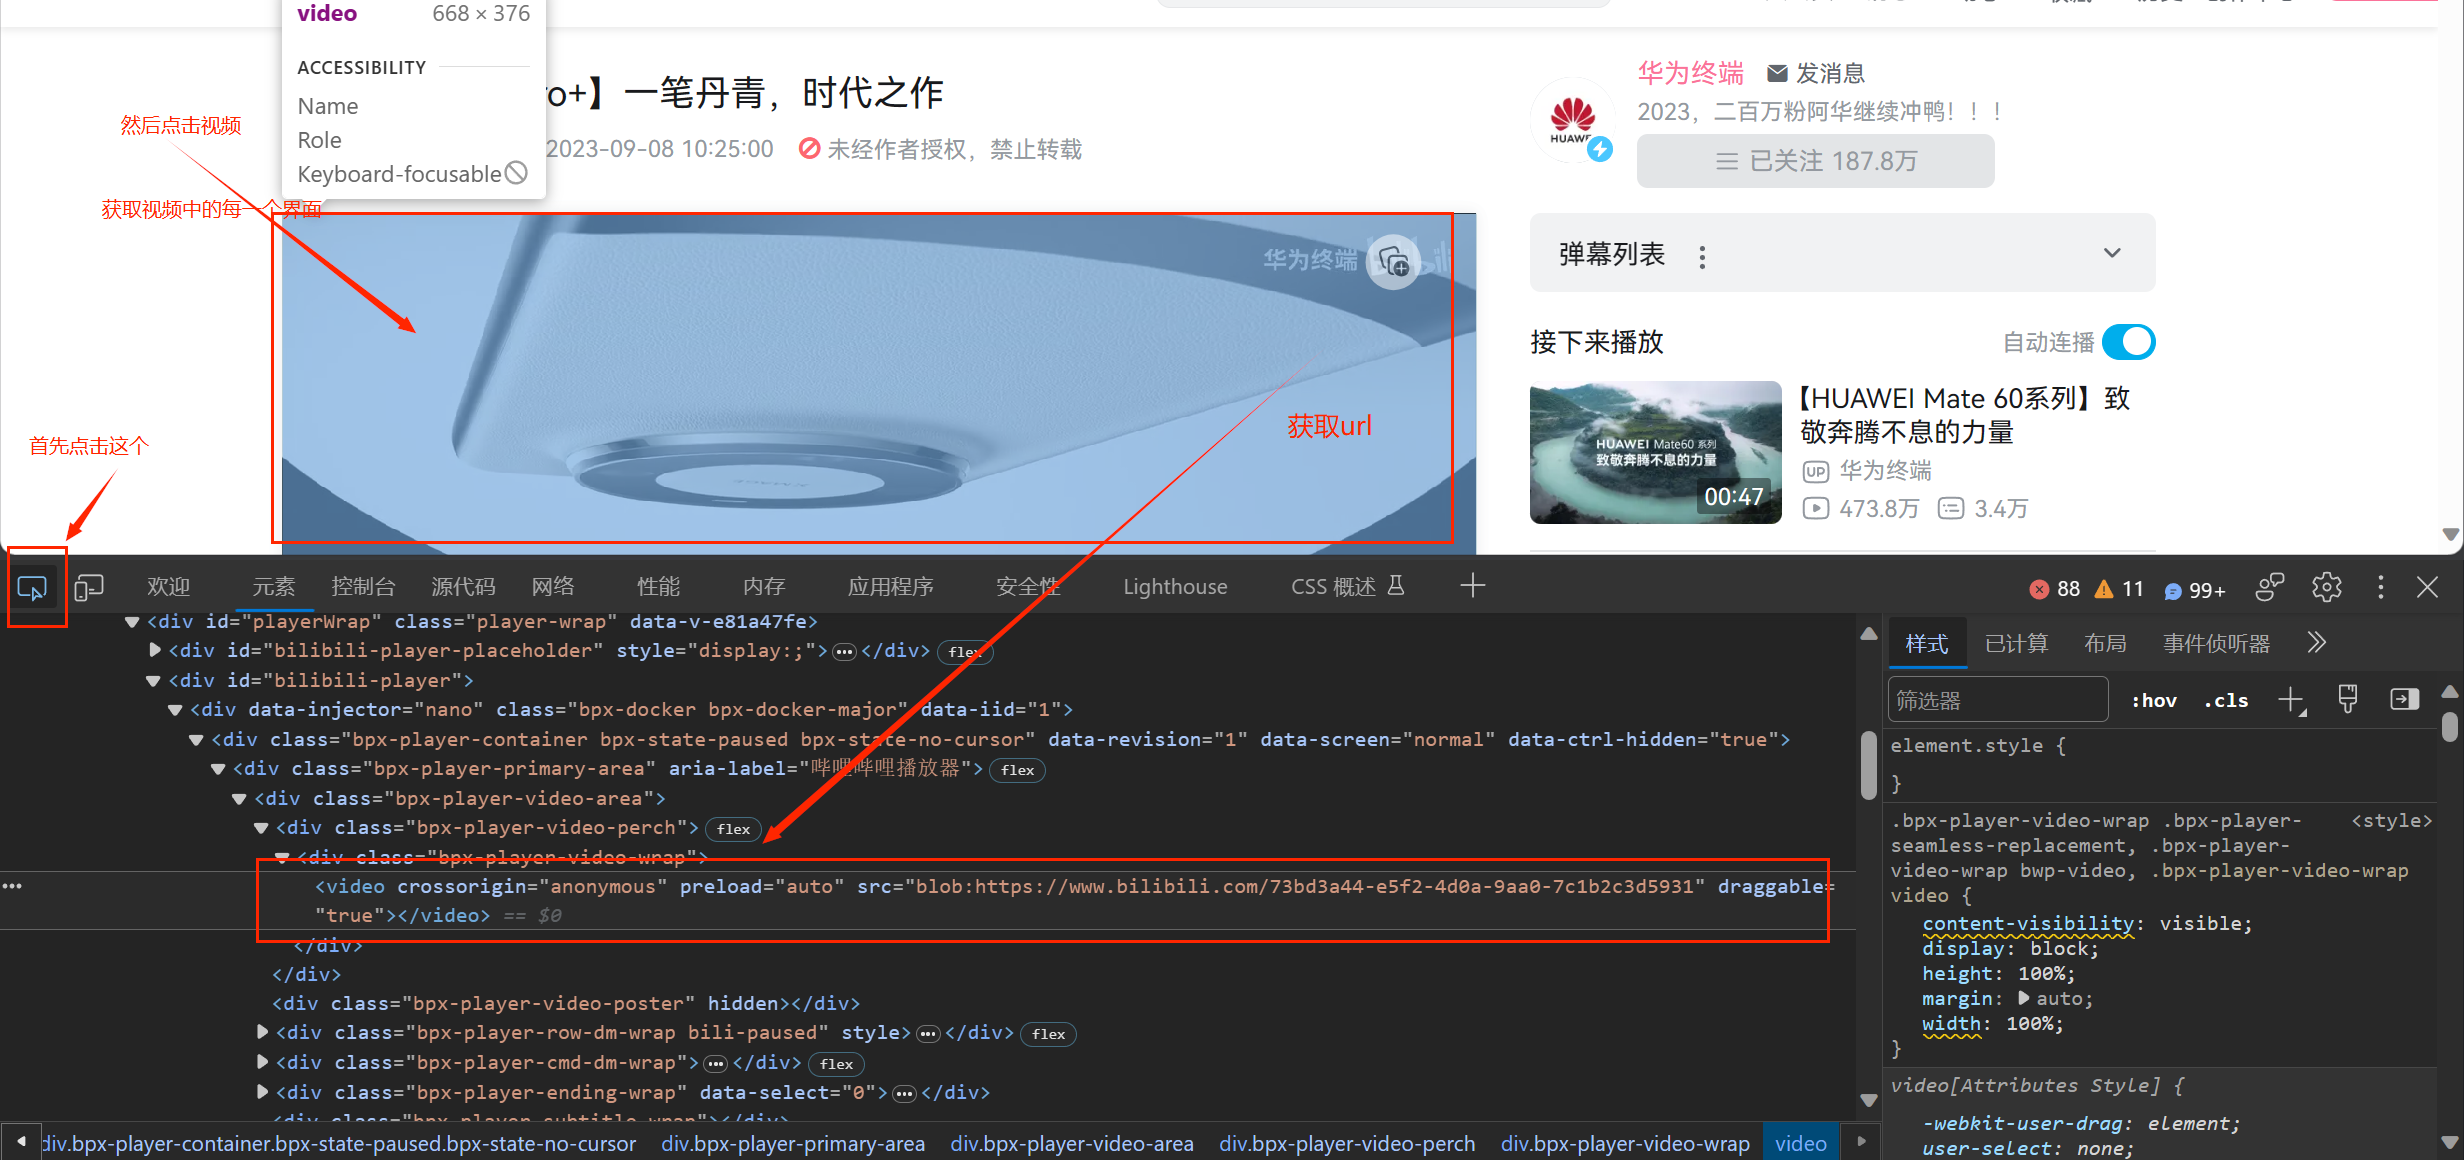This screenshot has height=1160, width=2464.
Task: Click the new style rule plus icon
Action: 2291,701
